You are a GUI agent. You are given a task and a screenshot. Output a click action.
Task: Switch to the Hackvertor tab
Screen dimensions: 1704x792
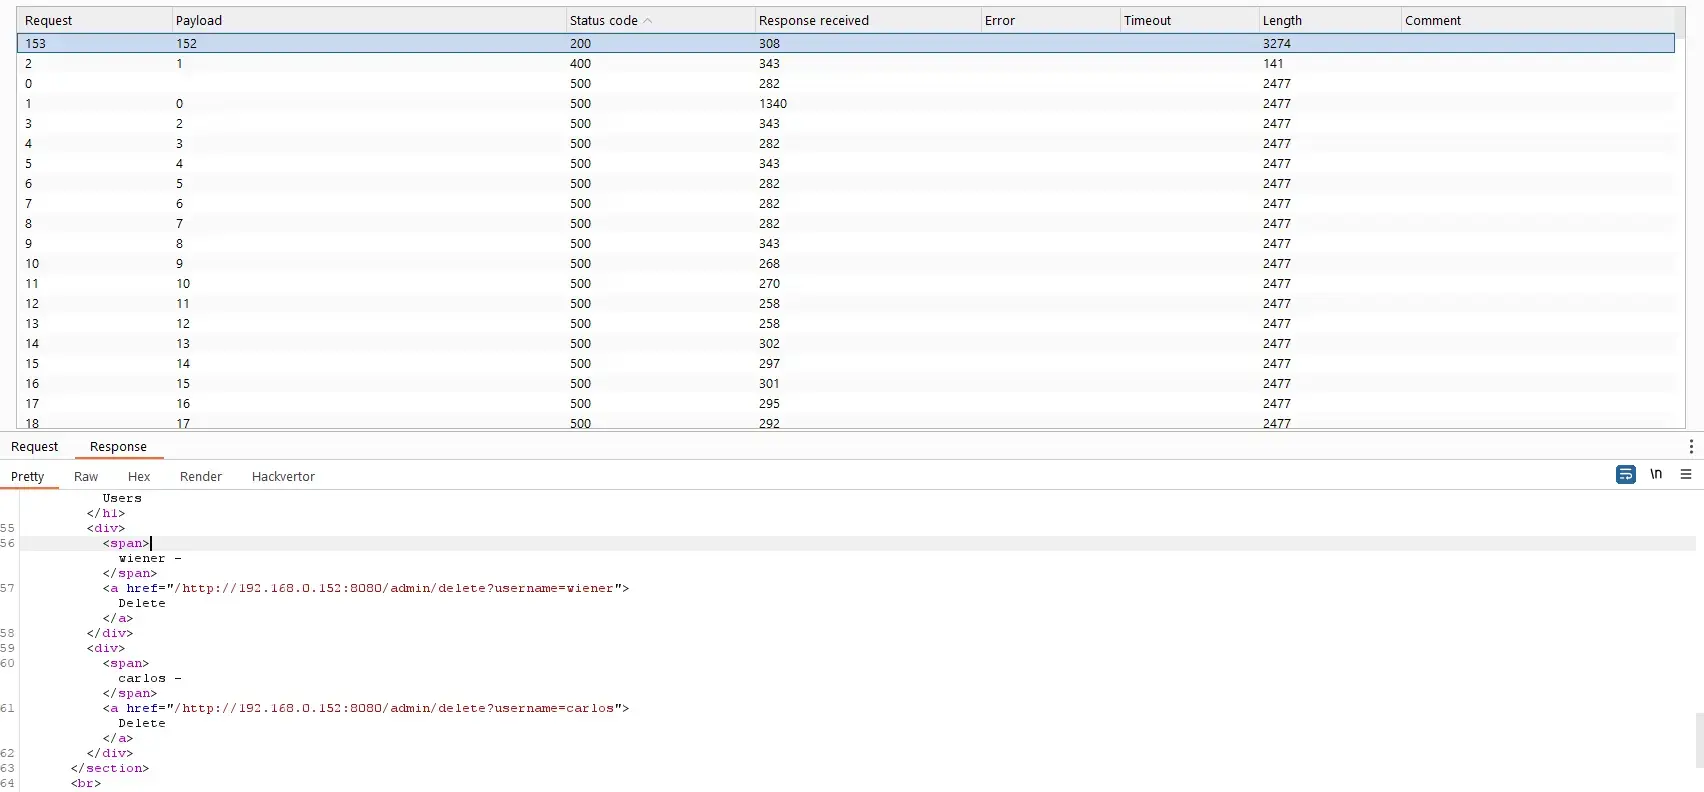point(283,477)
